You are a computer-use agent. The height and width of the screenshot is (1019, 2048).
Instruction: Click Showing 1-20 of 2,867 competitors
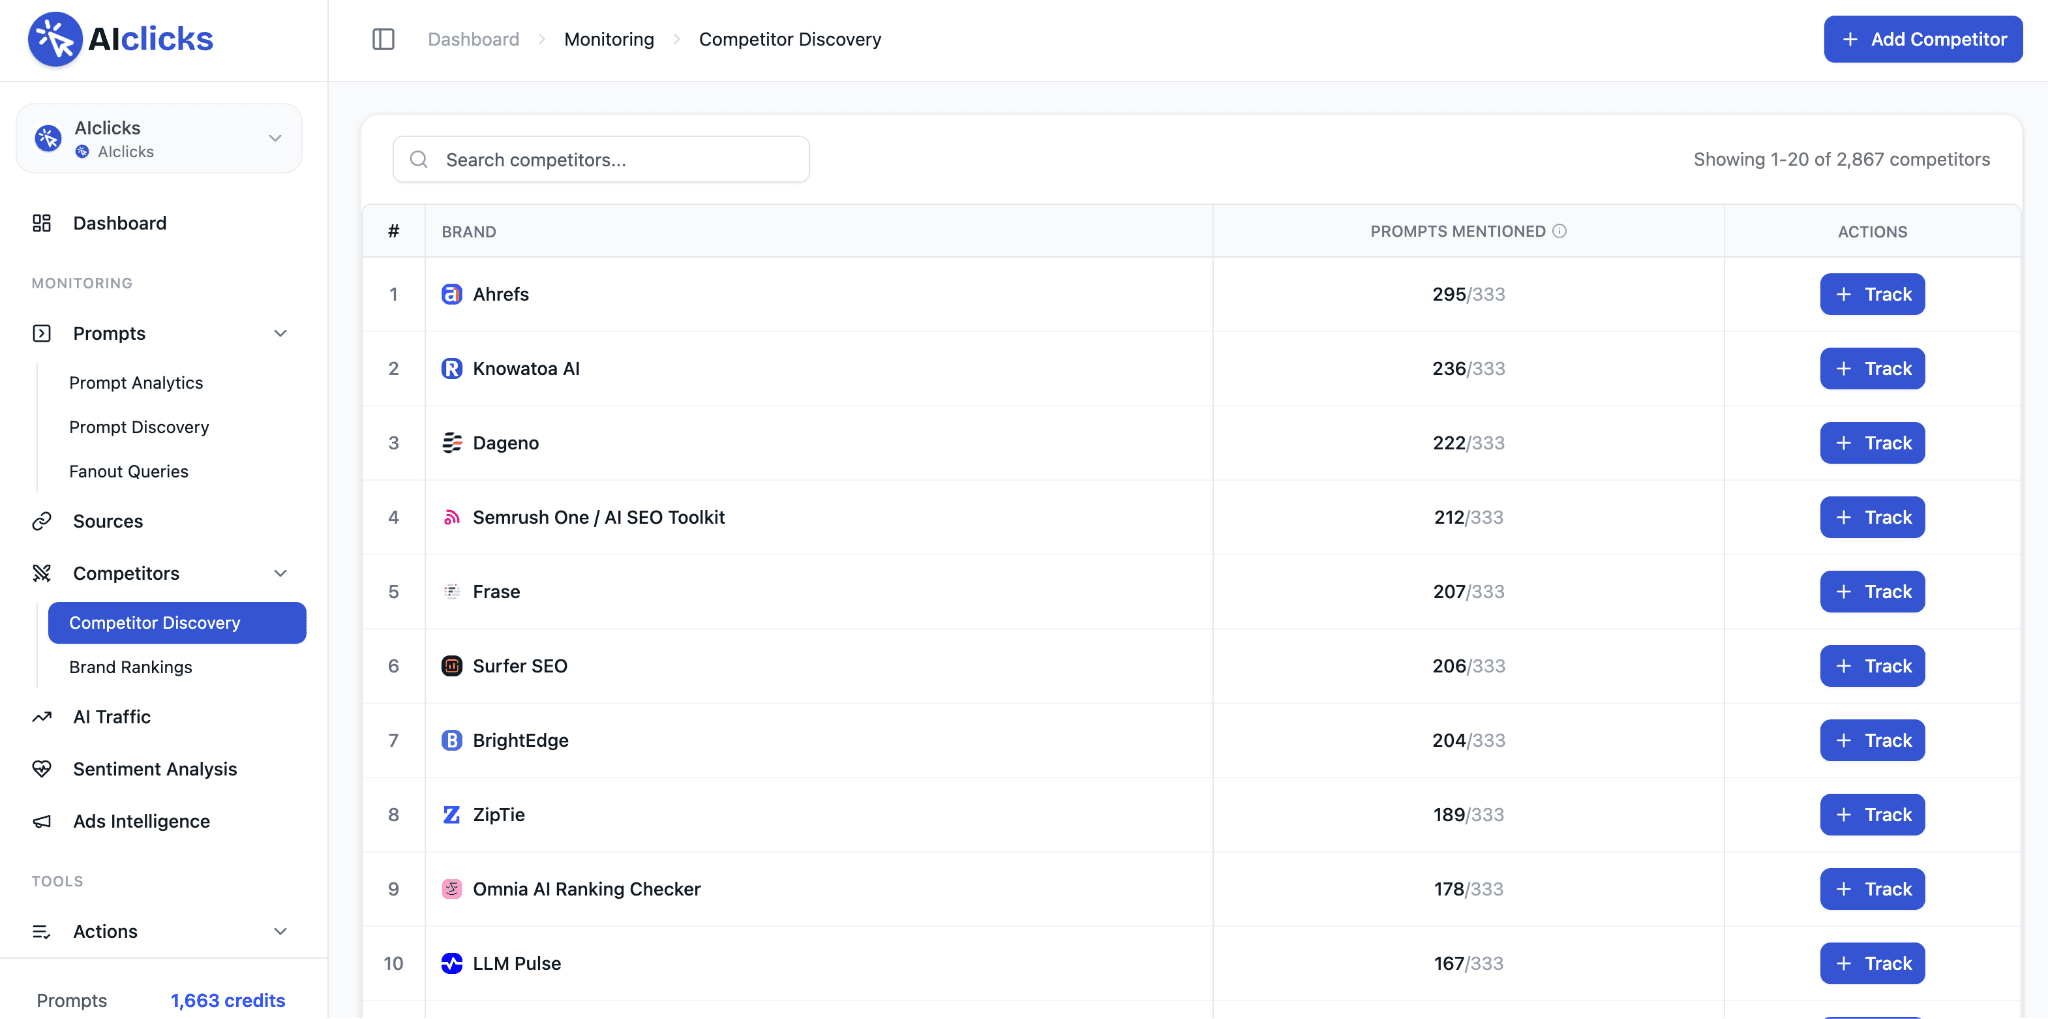1842,159
